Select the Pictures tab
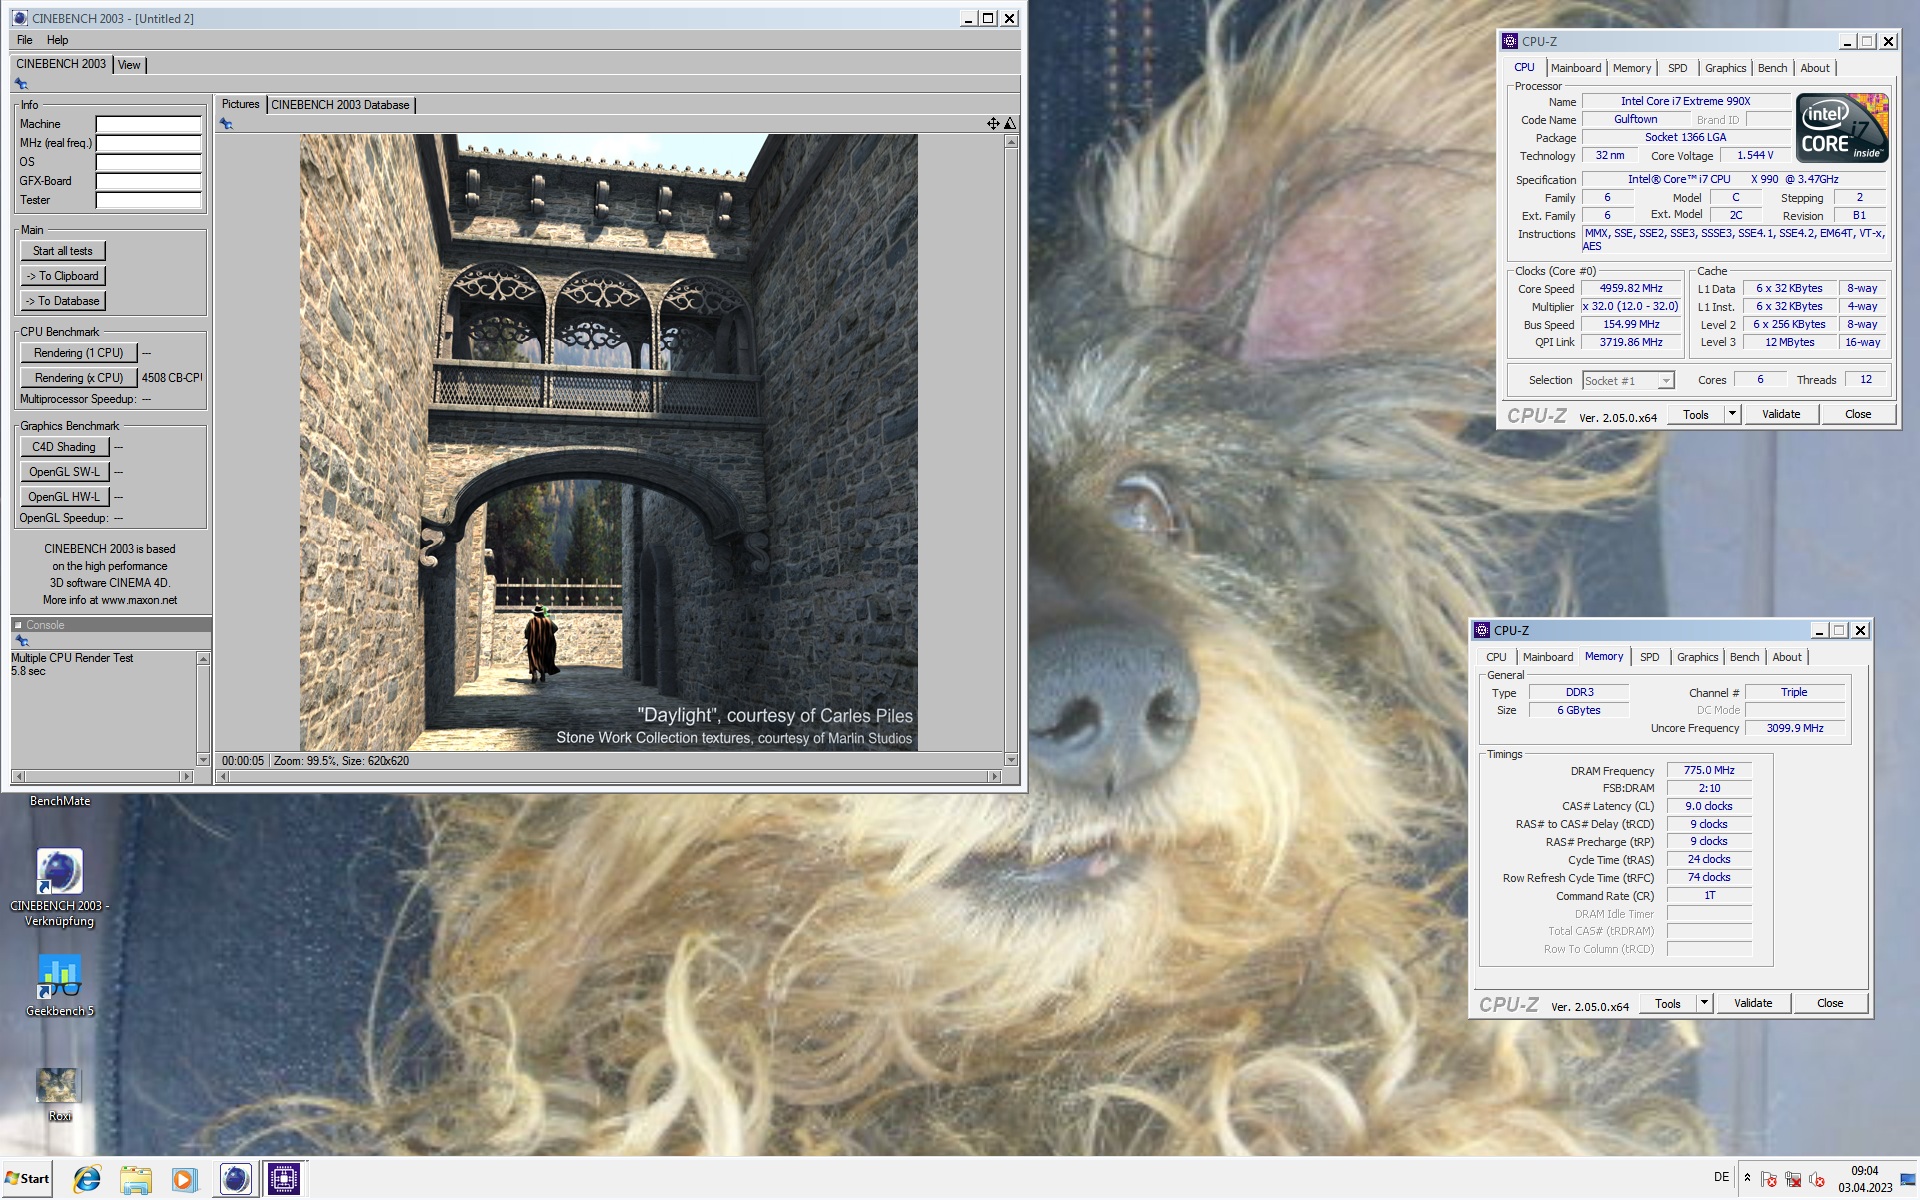This screenshot has height=1200, width=1920. (x=240, y=104)
